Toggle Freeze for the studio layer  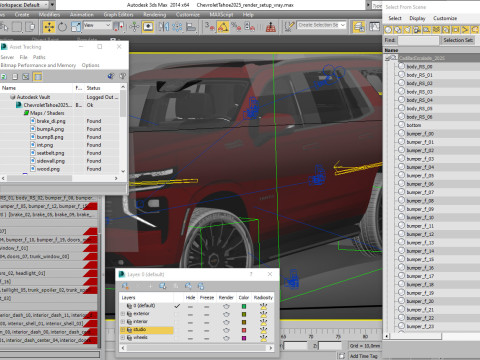point(207,330)
